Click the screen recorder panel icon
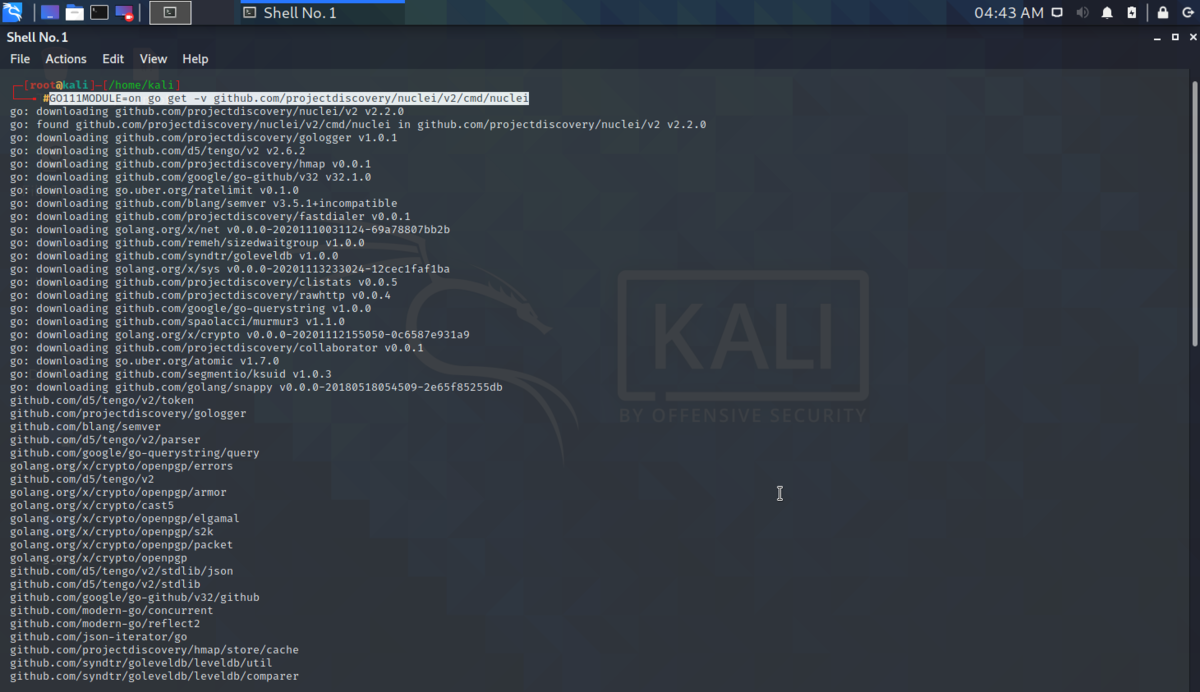The image size is (1200, 692). (124, 13)
